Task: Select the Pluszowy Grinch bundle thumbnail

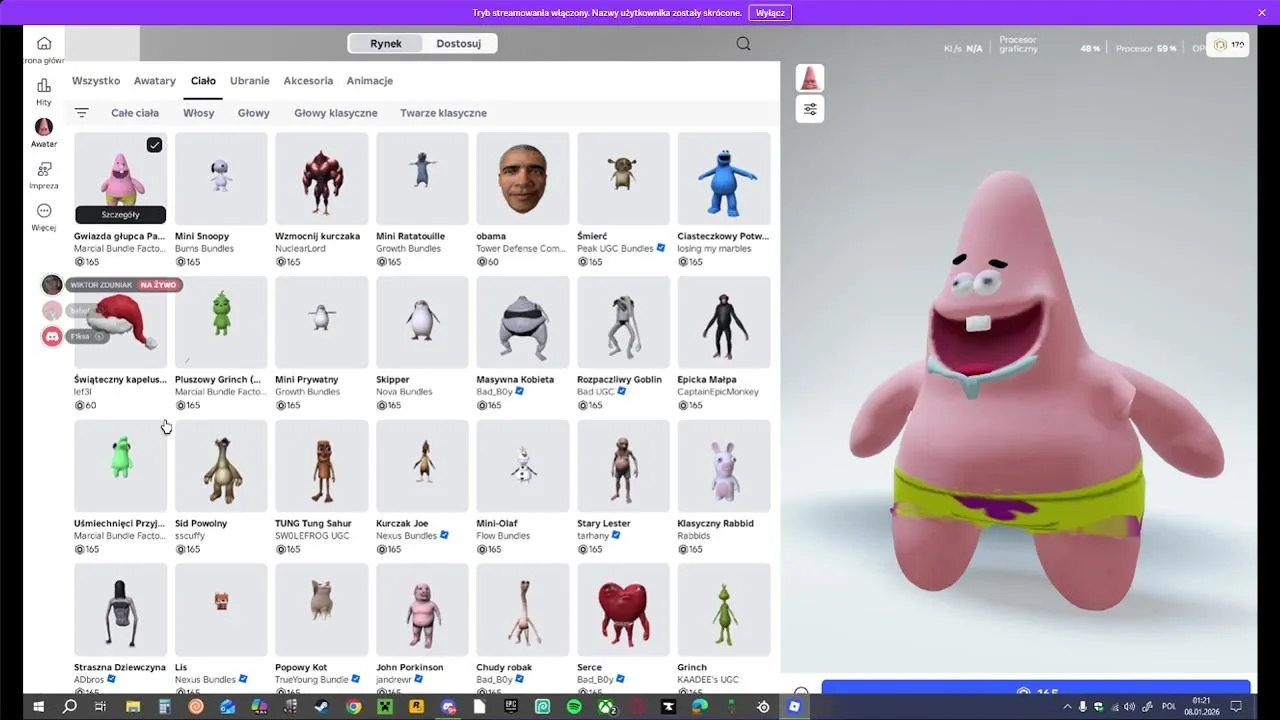Action: (221, 322)
